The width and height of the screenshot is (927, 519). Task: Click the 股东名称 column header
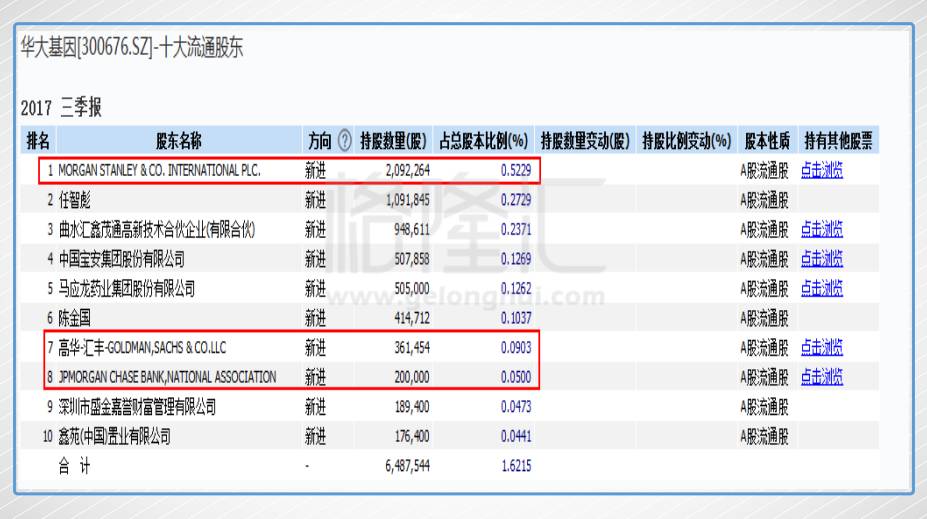(x=171, y=142)
